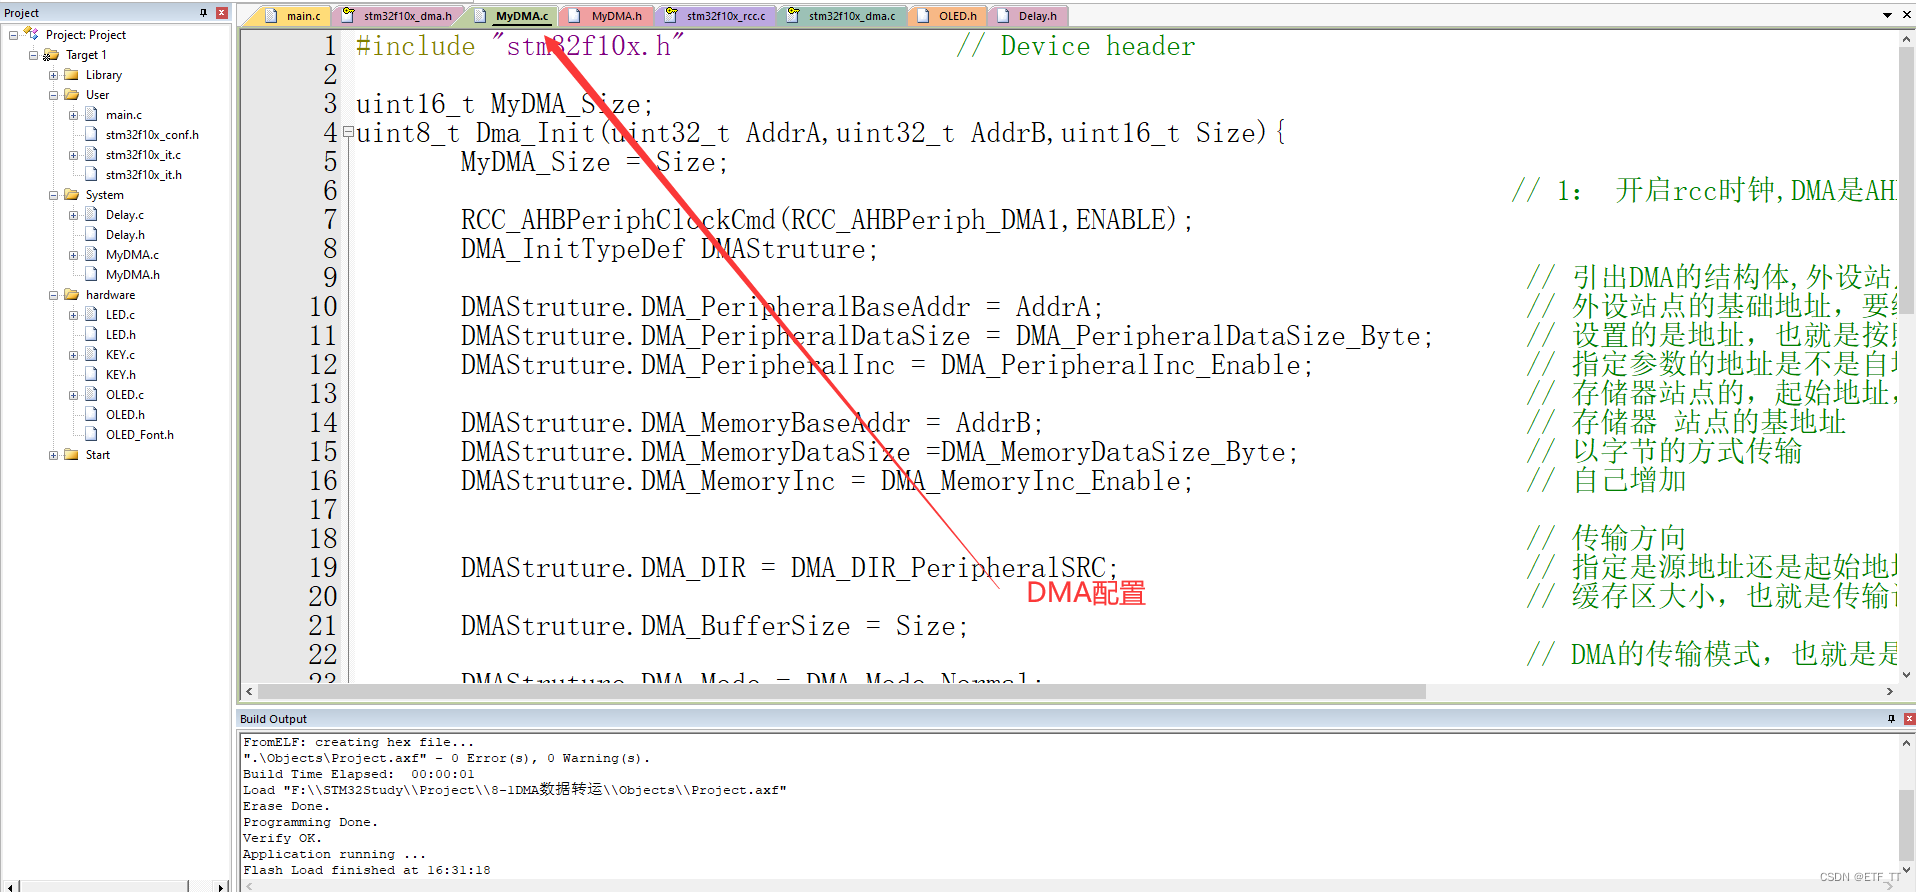Select stm32f10x_conf.h in project tree

(152, 135)
